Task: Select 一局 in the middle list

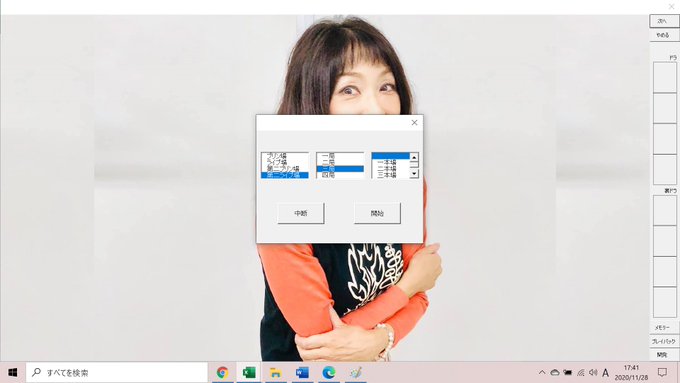Action: click(x=340, y=156)
